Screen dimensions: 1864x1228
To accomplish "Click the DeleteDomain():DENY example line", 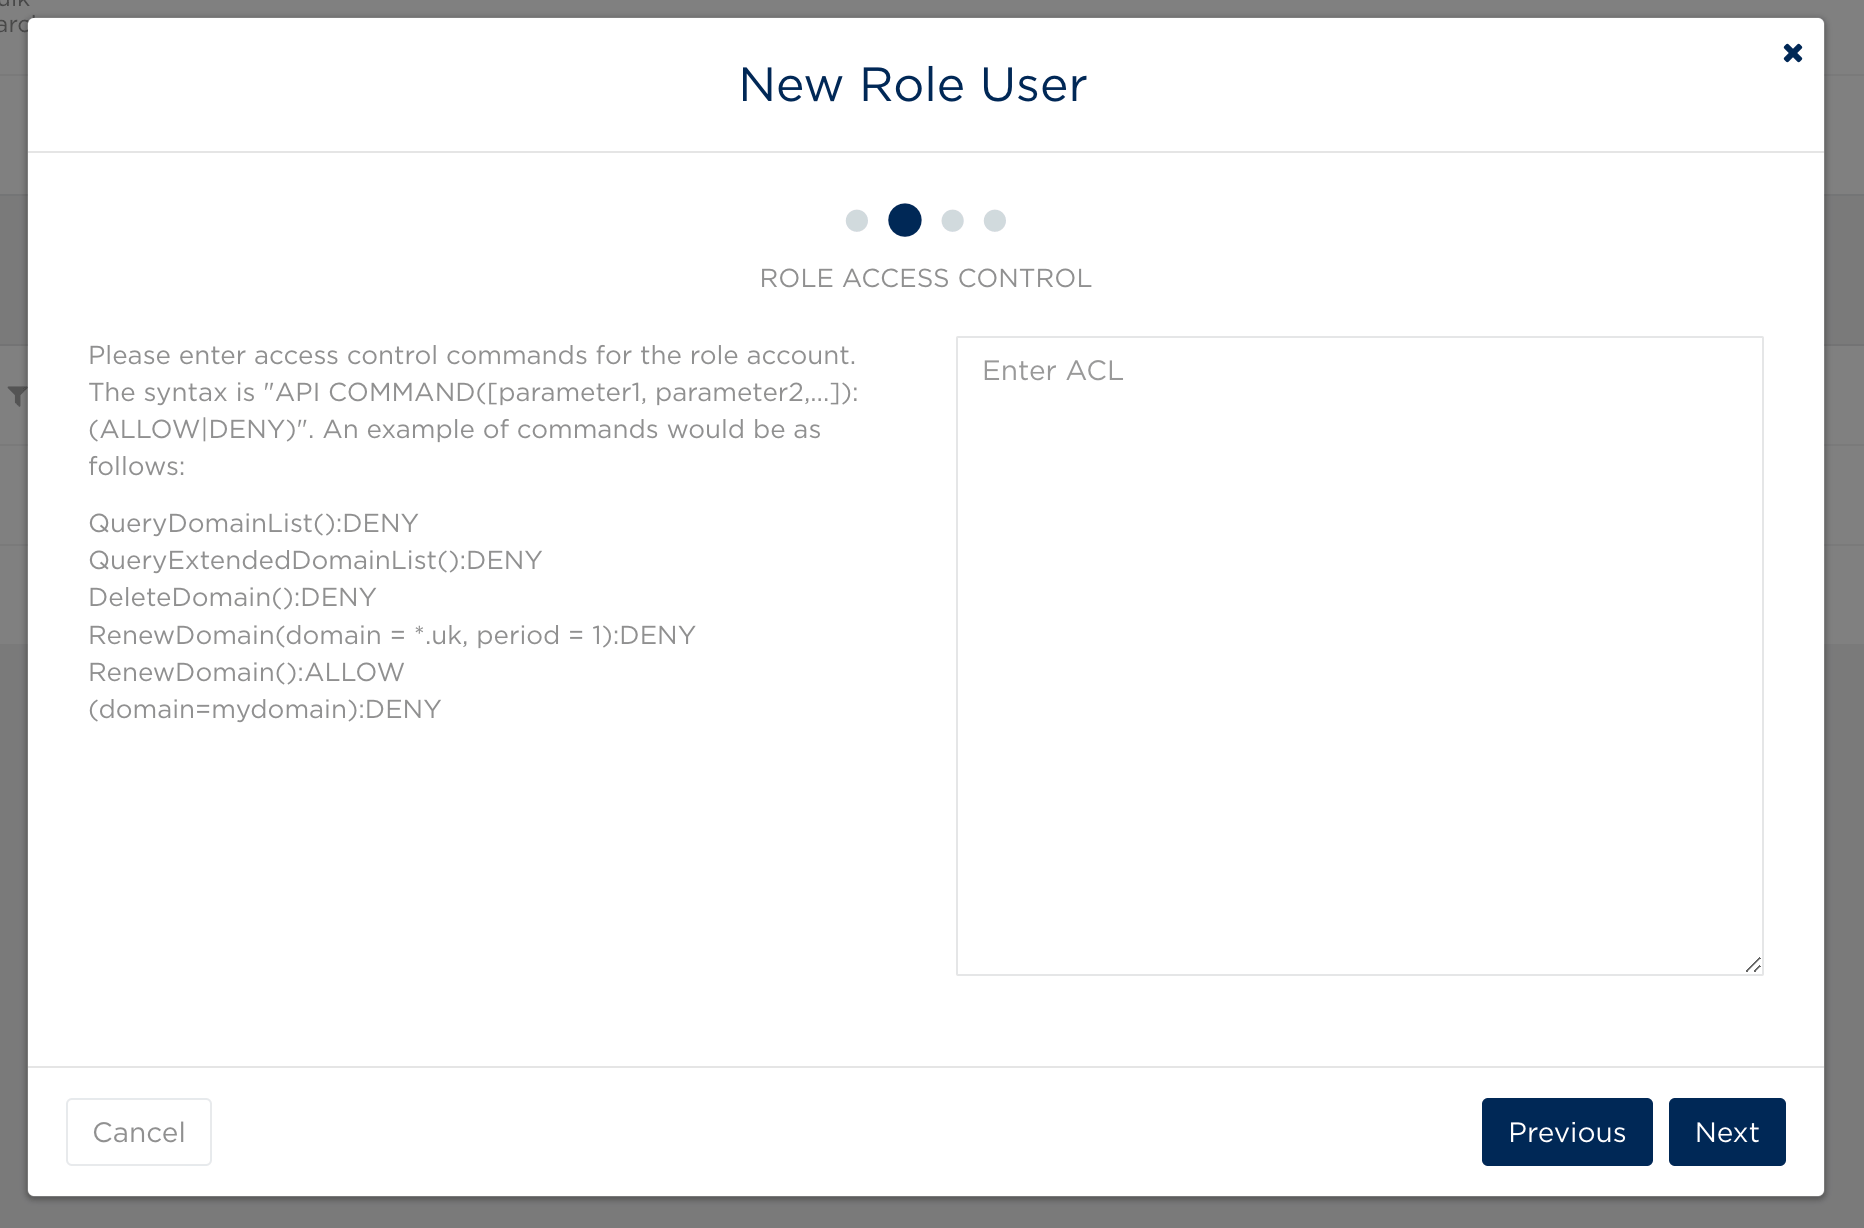I will [232, 597].
